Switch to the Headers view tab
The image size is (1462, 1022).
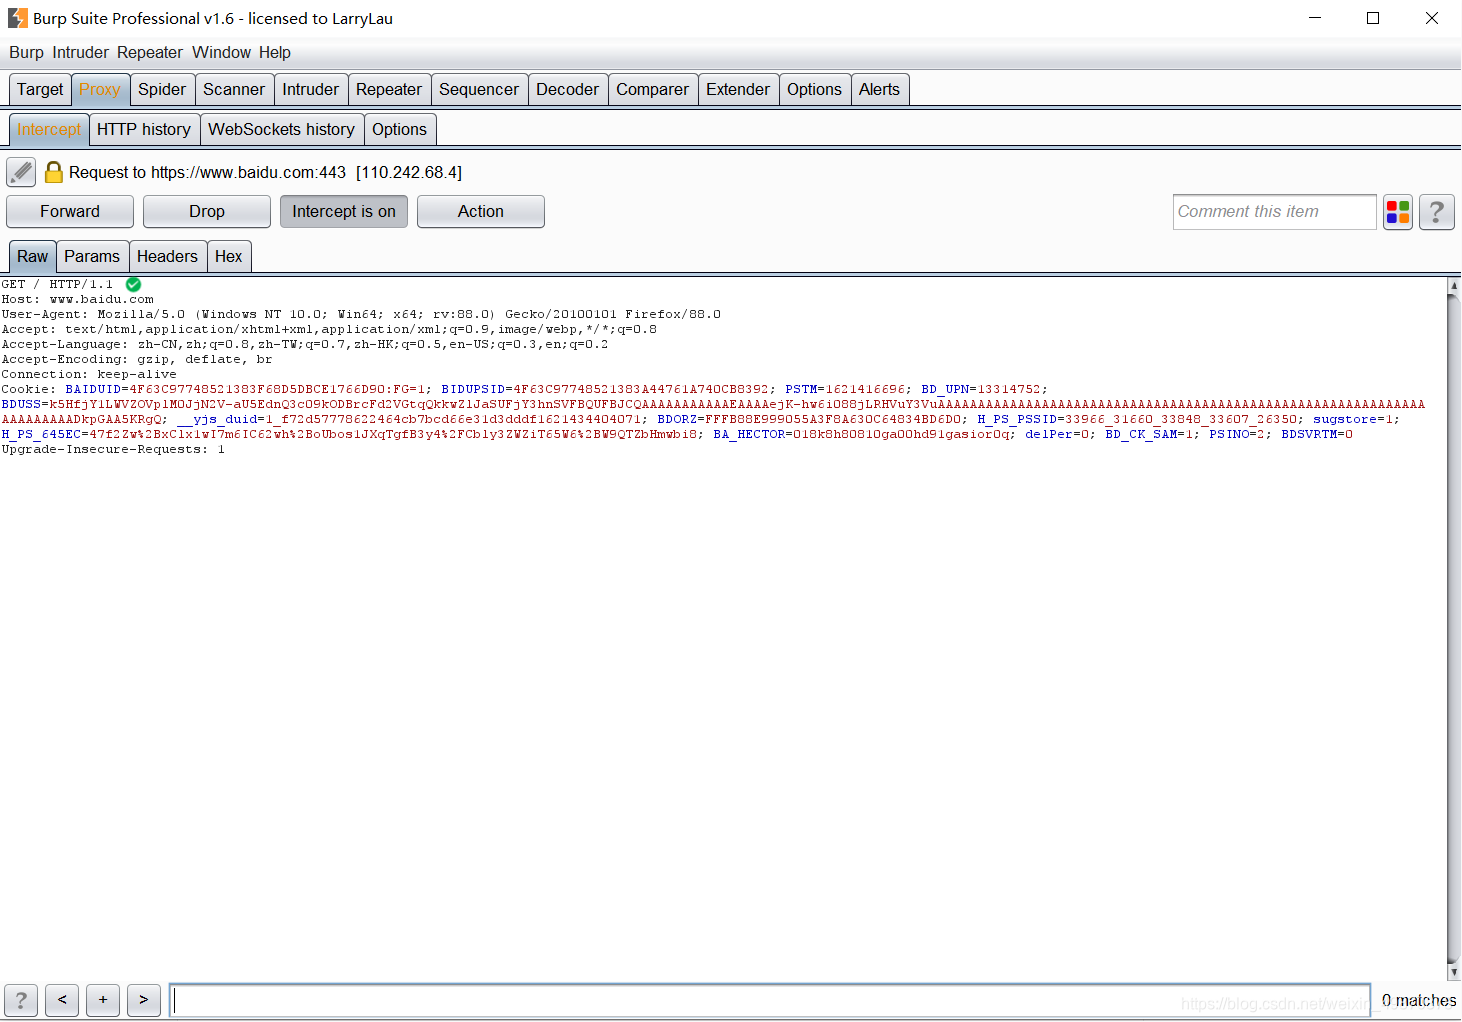coord(168,256)
